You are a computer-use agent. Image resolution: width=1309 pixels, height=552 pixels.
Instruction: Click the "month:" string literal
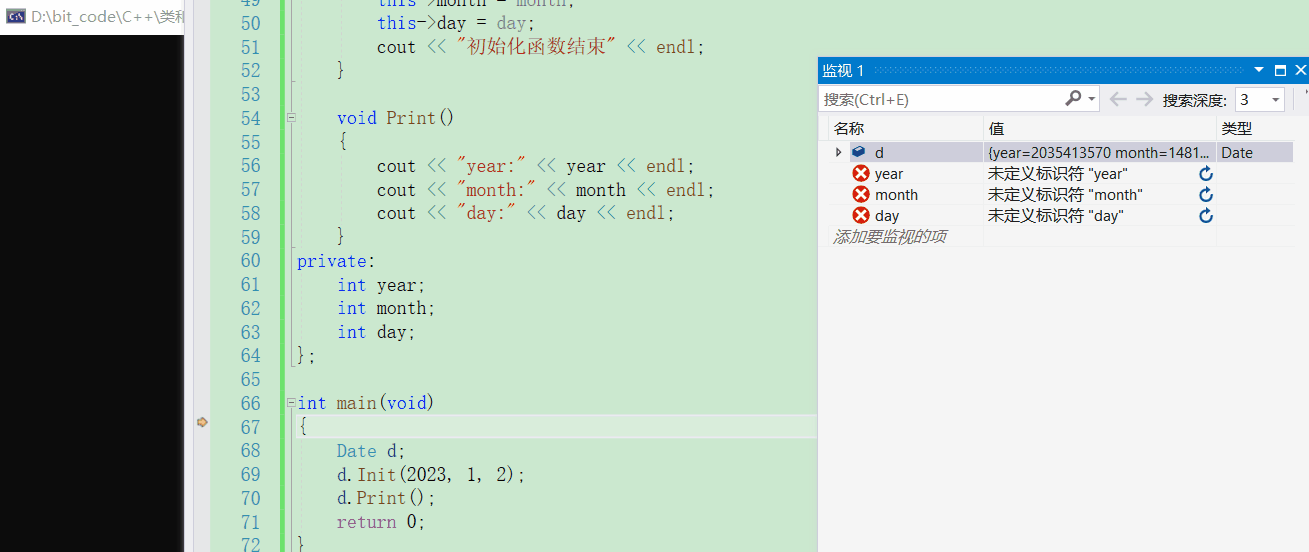coord(496,190)
